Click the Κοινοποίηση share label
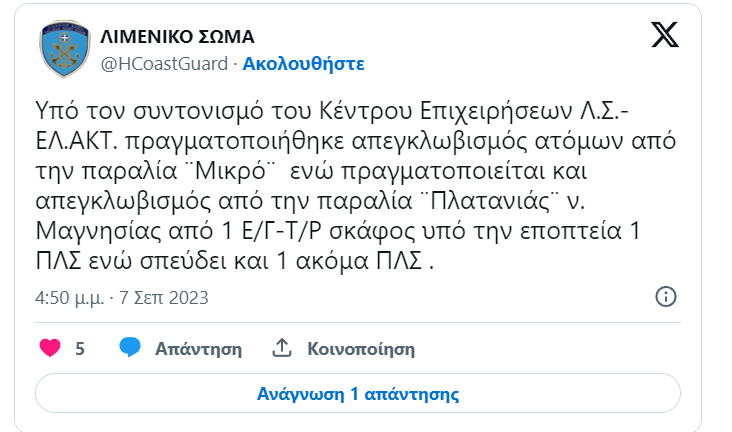Viewport: 732px width, 432px height. (x=361, y=349)
